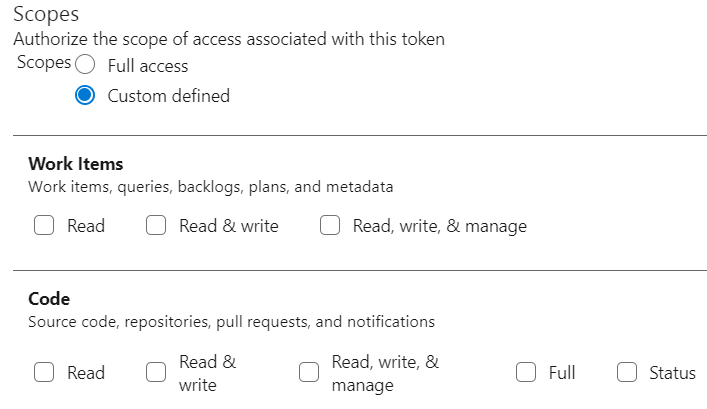
Task: Select the Custom defined radio button
Action: tap(85, 96)
